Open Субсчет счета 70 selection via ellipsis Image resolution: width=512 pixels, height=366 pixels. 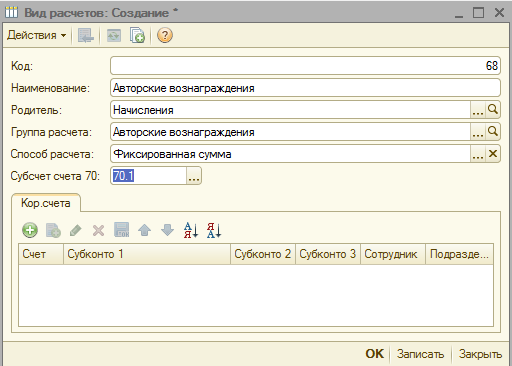194,176
